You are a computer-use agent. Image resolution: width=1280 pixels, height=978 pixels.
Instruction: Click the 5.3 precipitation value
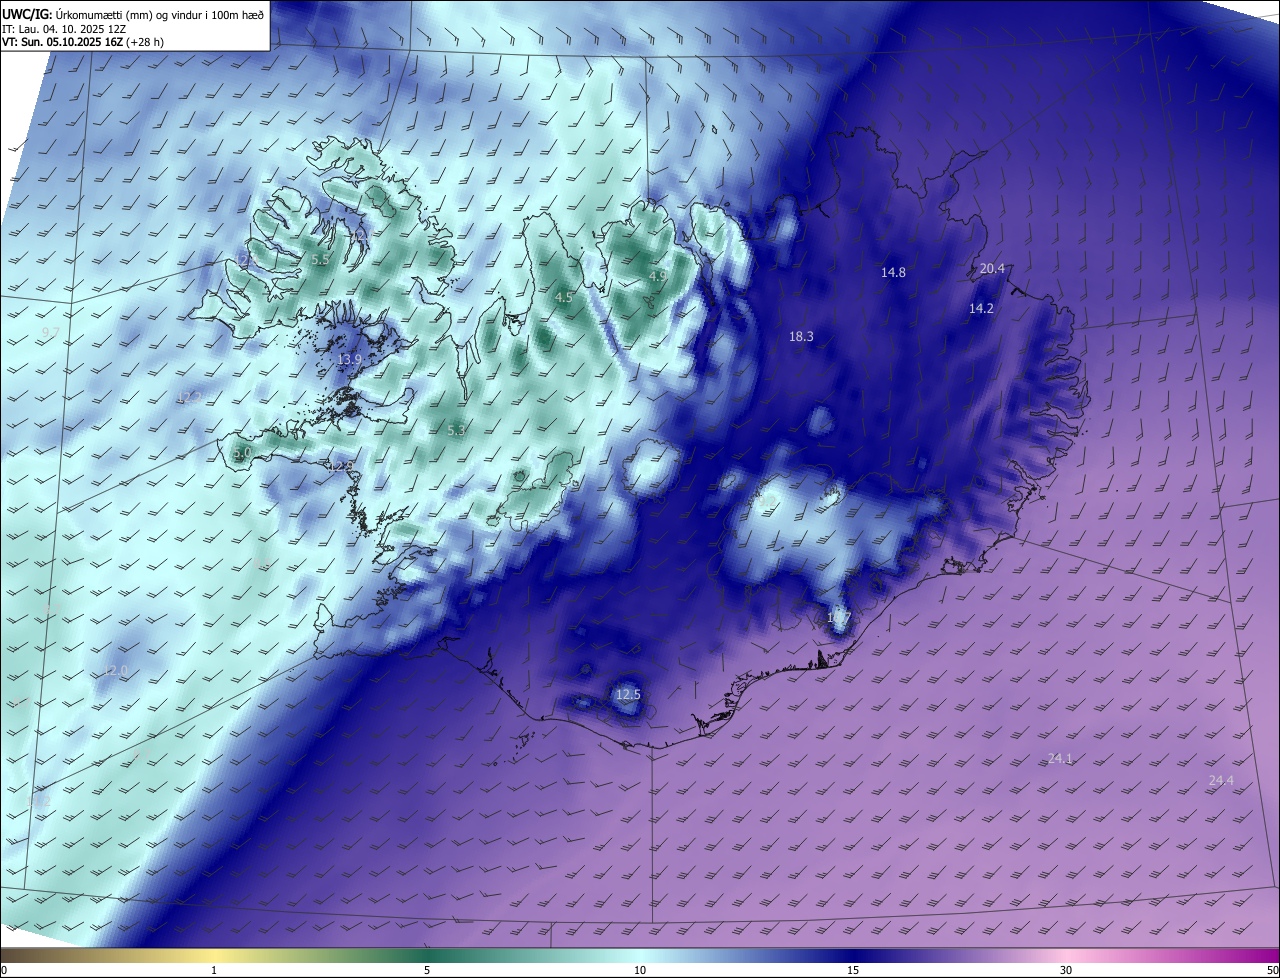coord(456,430)
